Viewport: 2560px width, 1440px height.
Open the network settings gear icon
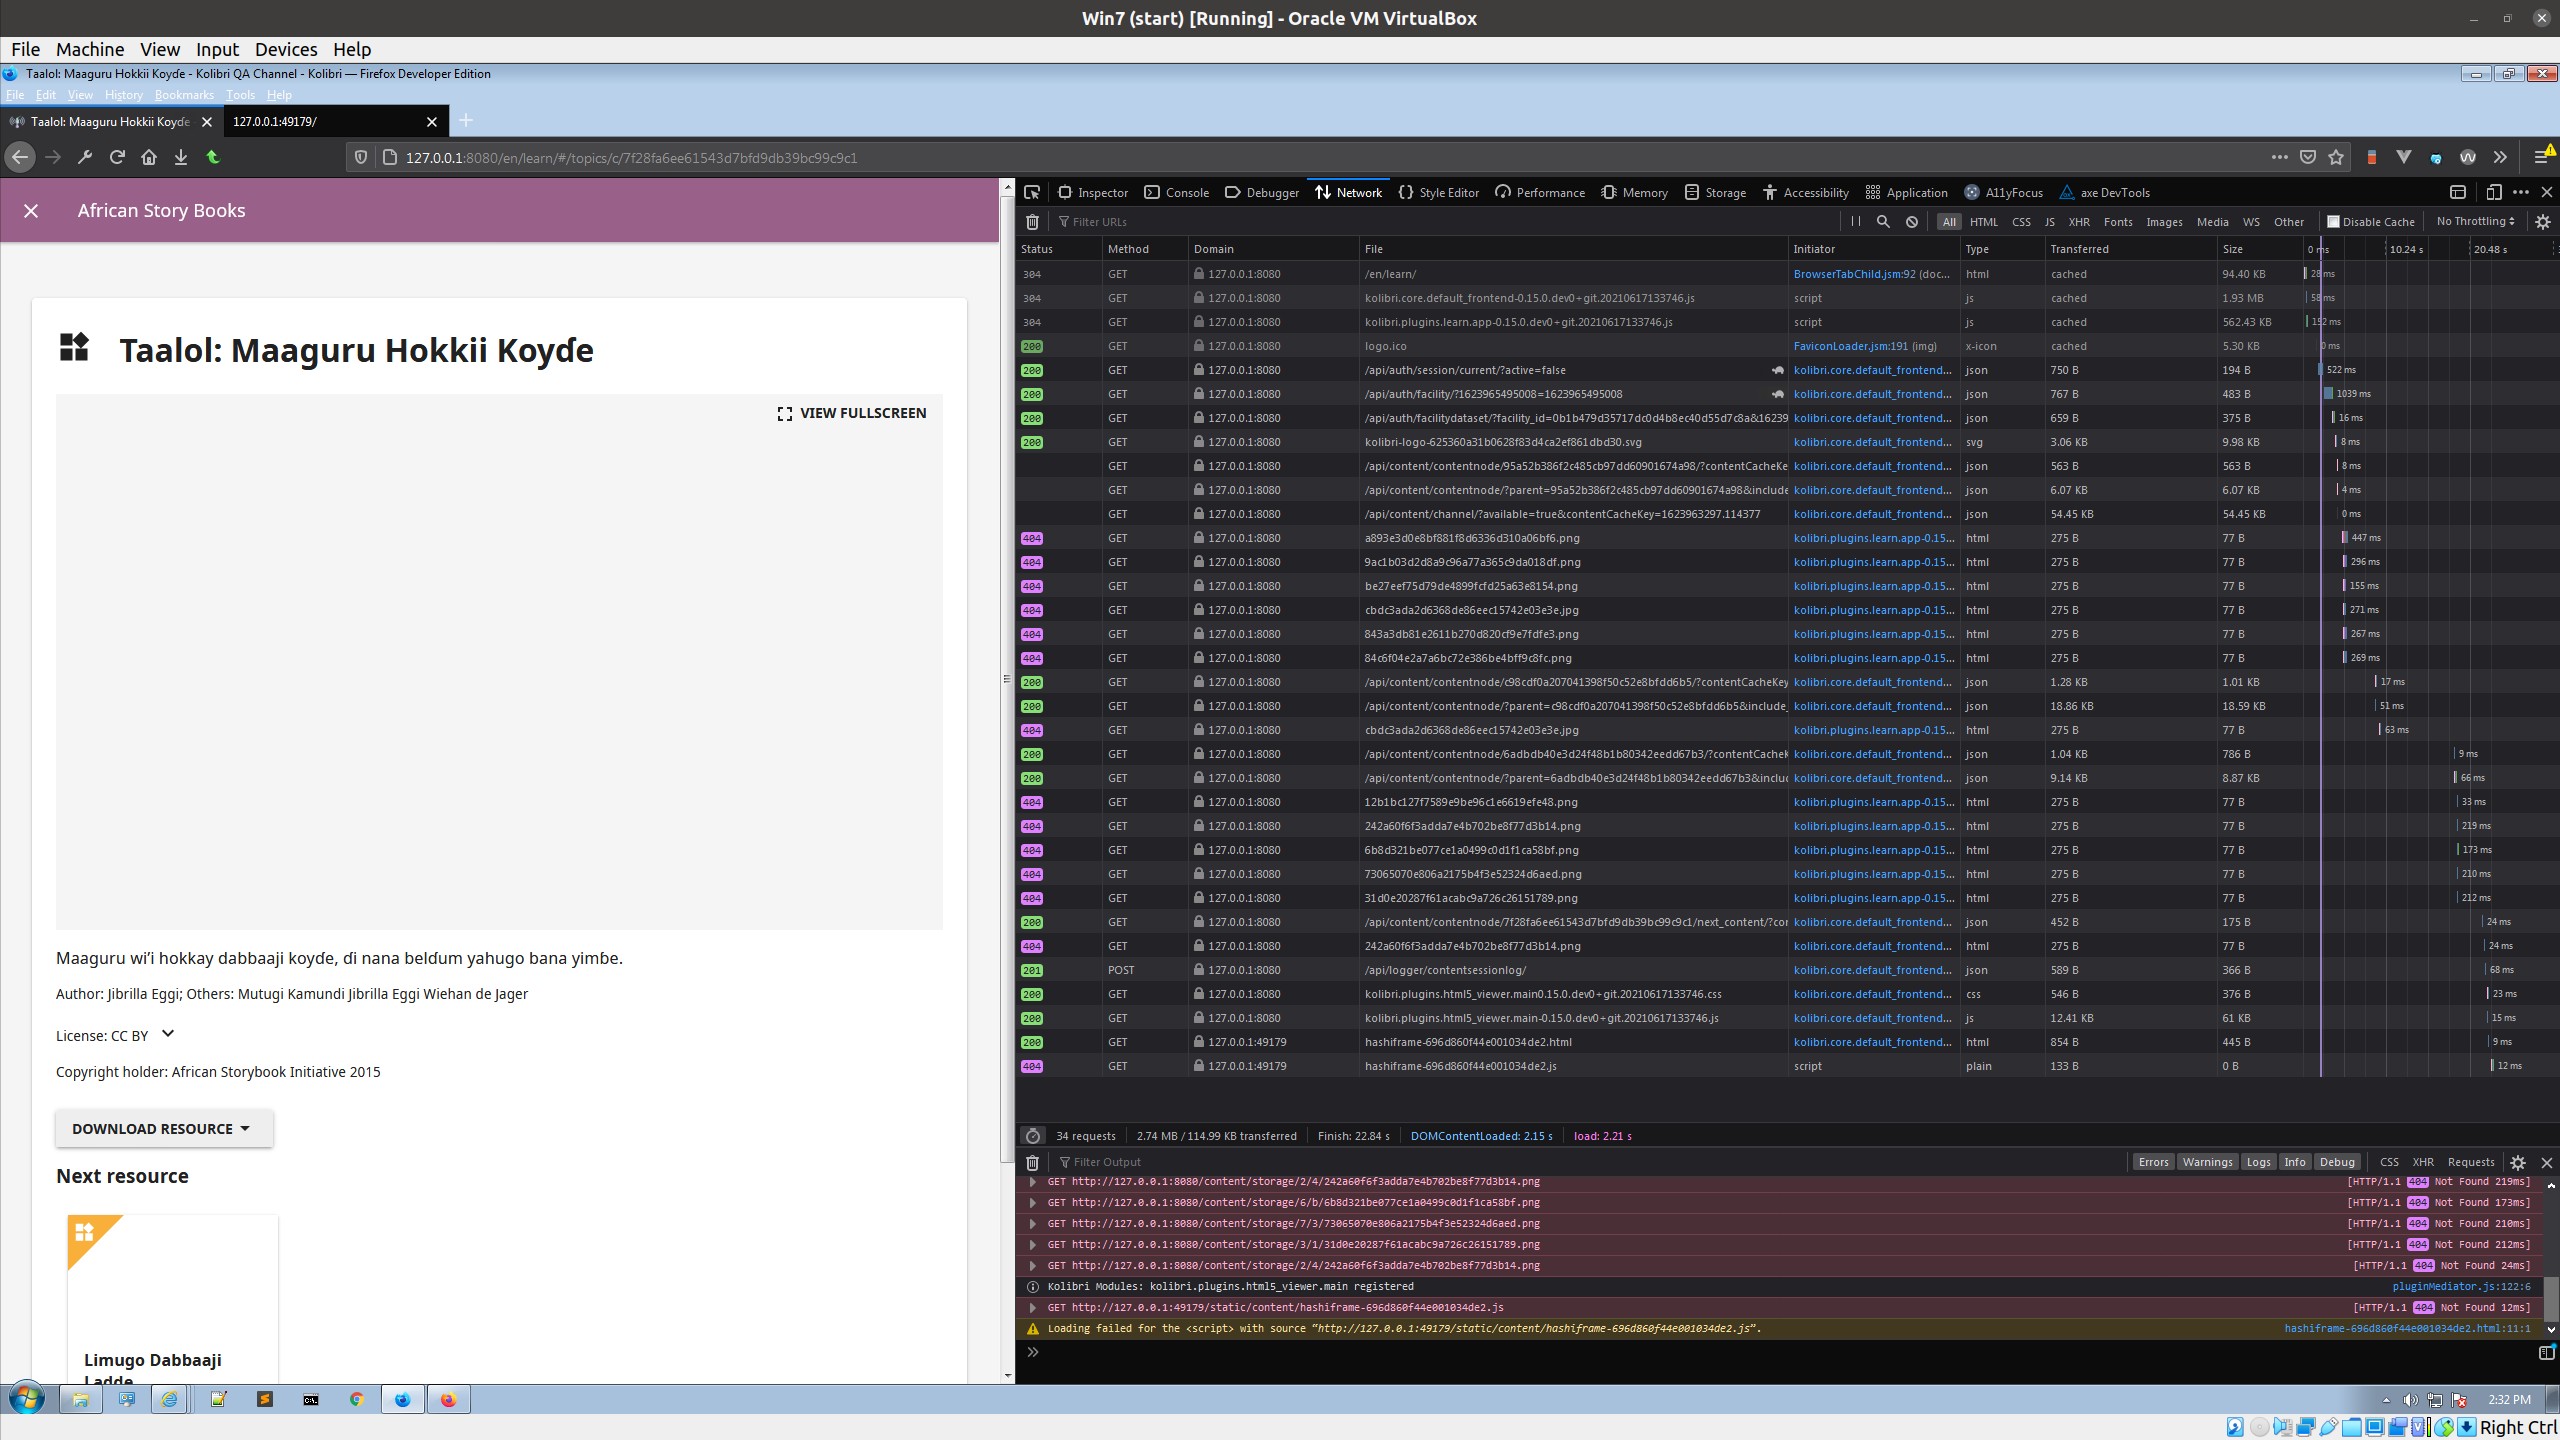(x=2543, y=222)
